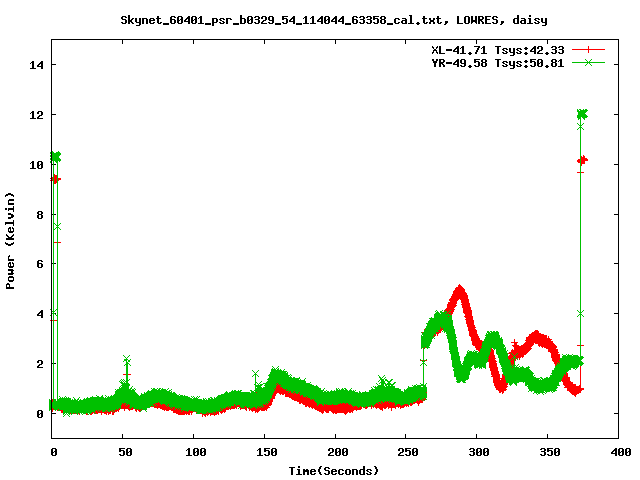Screen dimensions: 640x480
Task: Click the y-axis tick label 10
Action: 36,164
